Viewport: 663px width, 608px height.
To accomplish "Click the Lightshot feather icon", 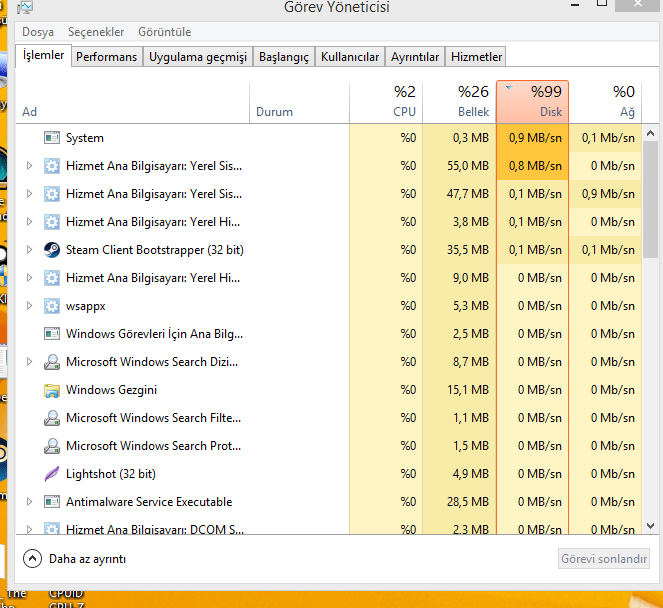I will (x=52, y=474).
